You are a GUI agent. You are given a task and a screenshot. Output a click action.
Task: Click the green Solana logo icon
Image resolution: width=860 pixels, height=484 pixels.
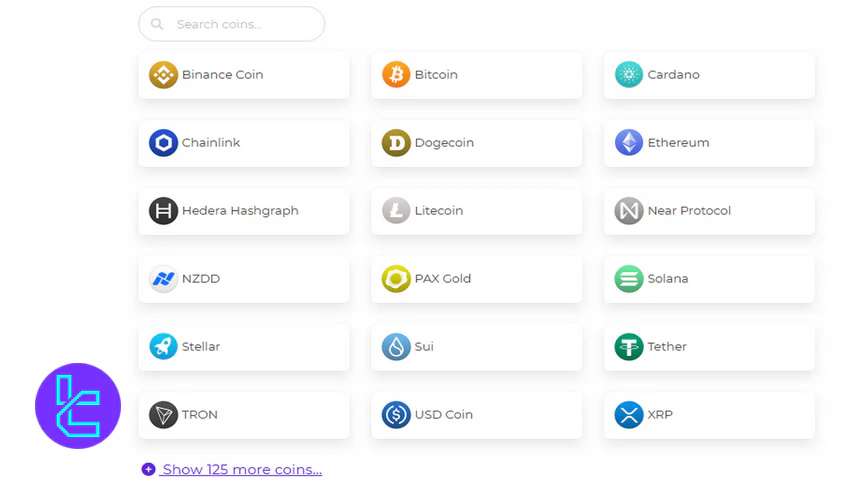tap(629, 279)
